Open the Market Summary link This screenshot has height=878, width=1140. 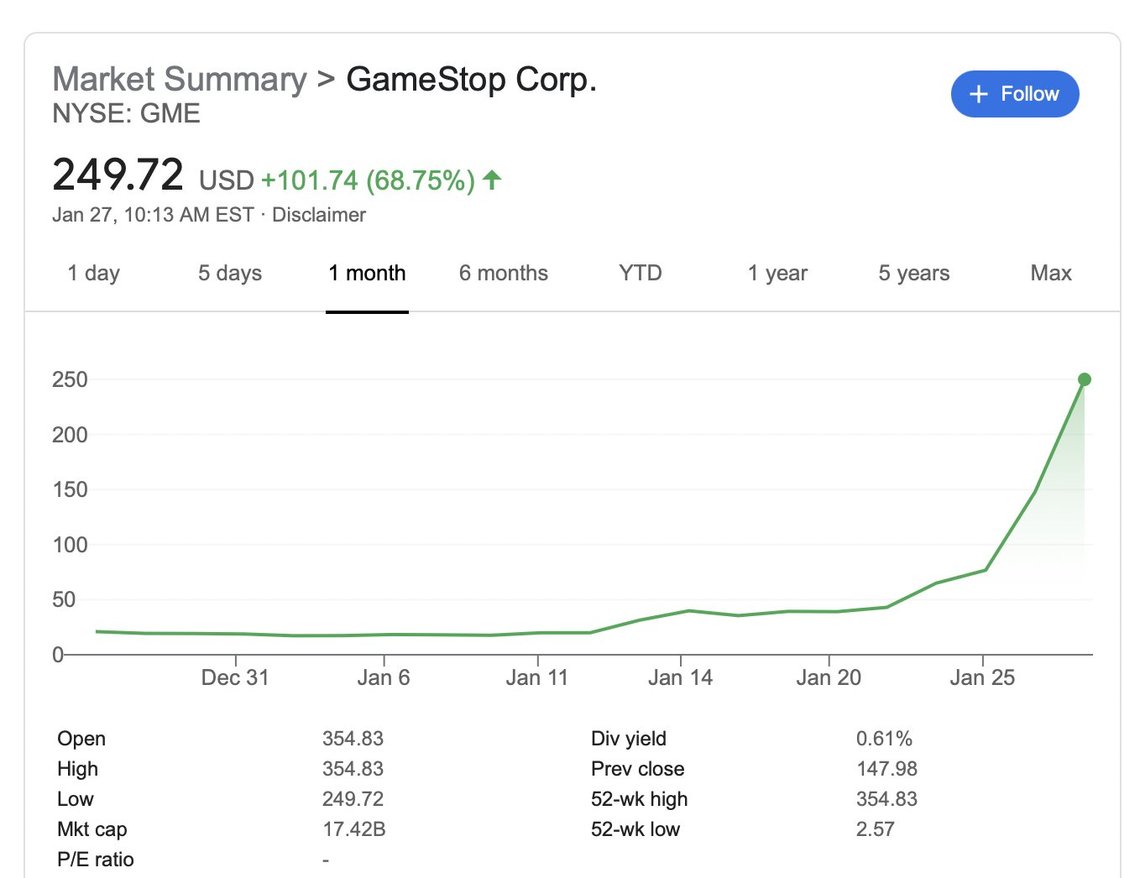click(x=180, y=79)
